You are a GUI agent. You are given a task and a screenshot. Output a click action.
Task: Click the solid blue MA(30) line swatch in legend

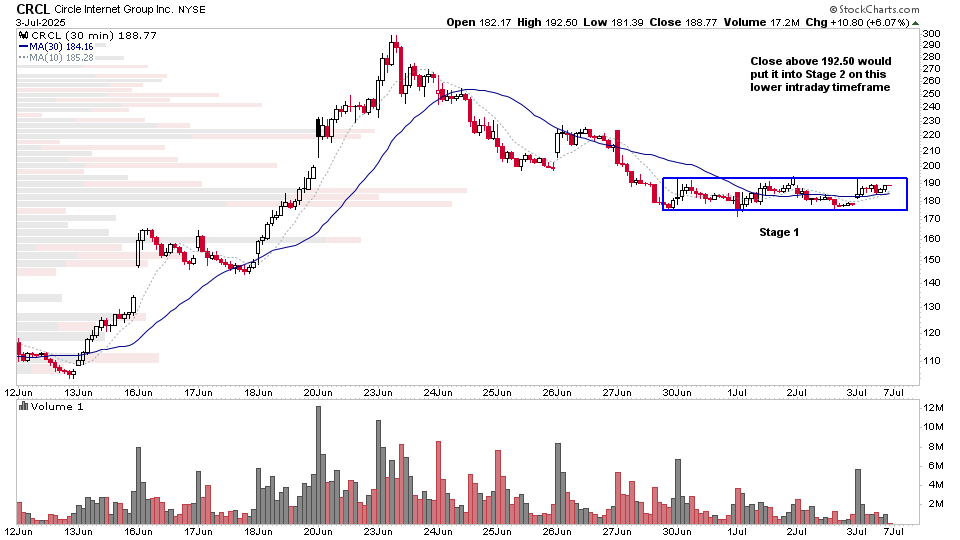click(23, 47)
